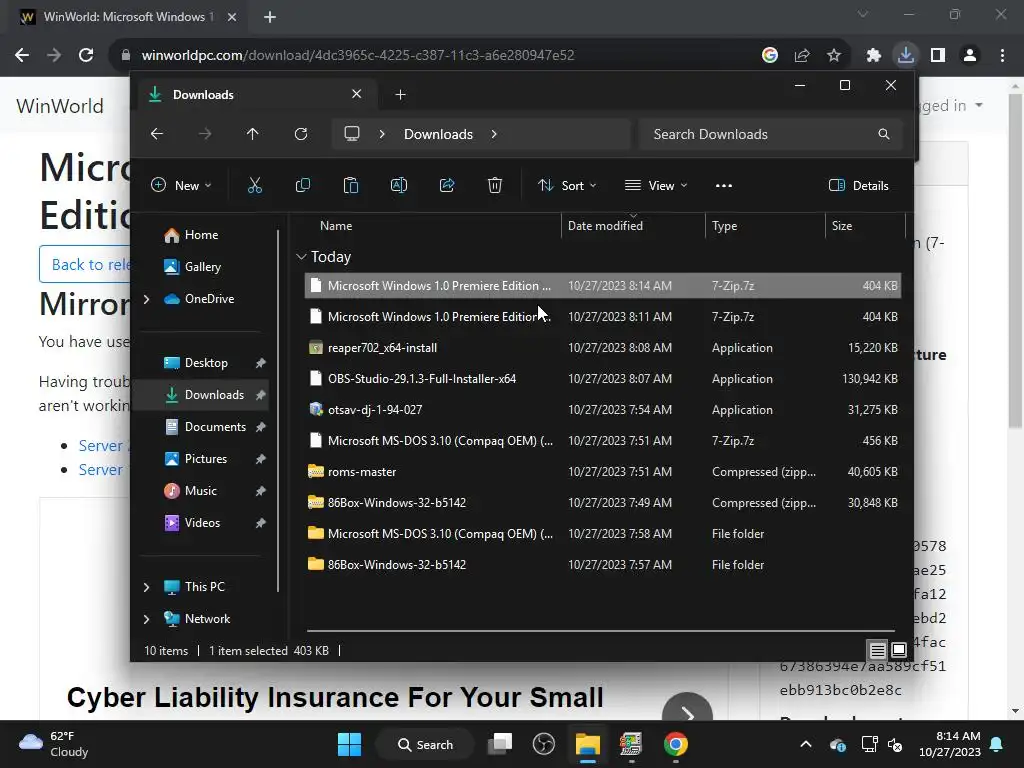1024x768 pixels.
Task: Click taskbar Search box
Action: coord(426,744)
